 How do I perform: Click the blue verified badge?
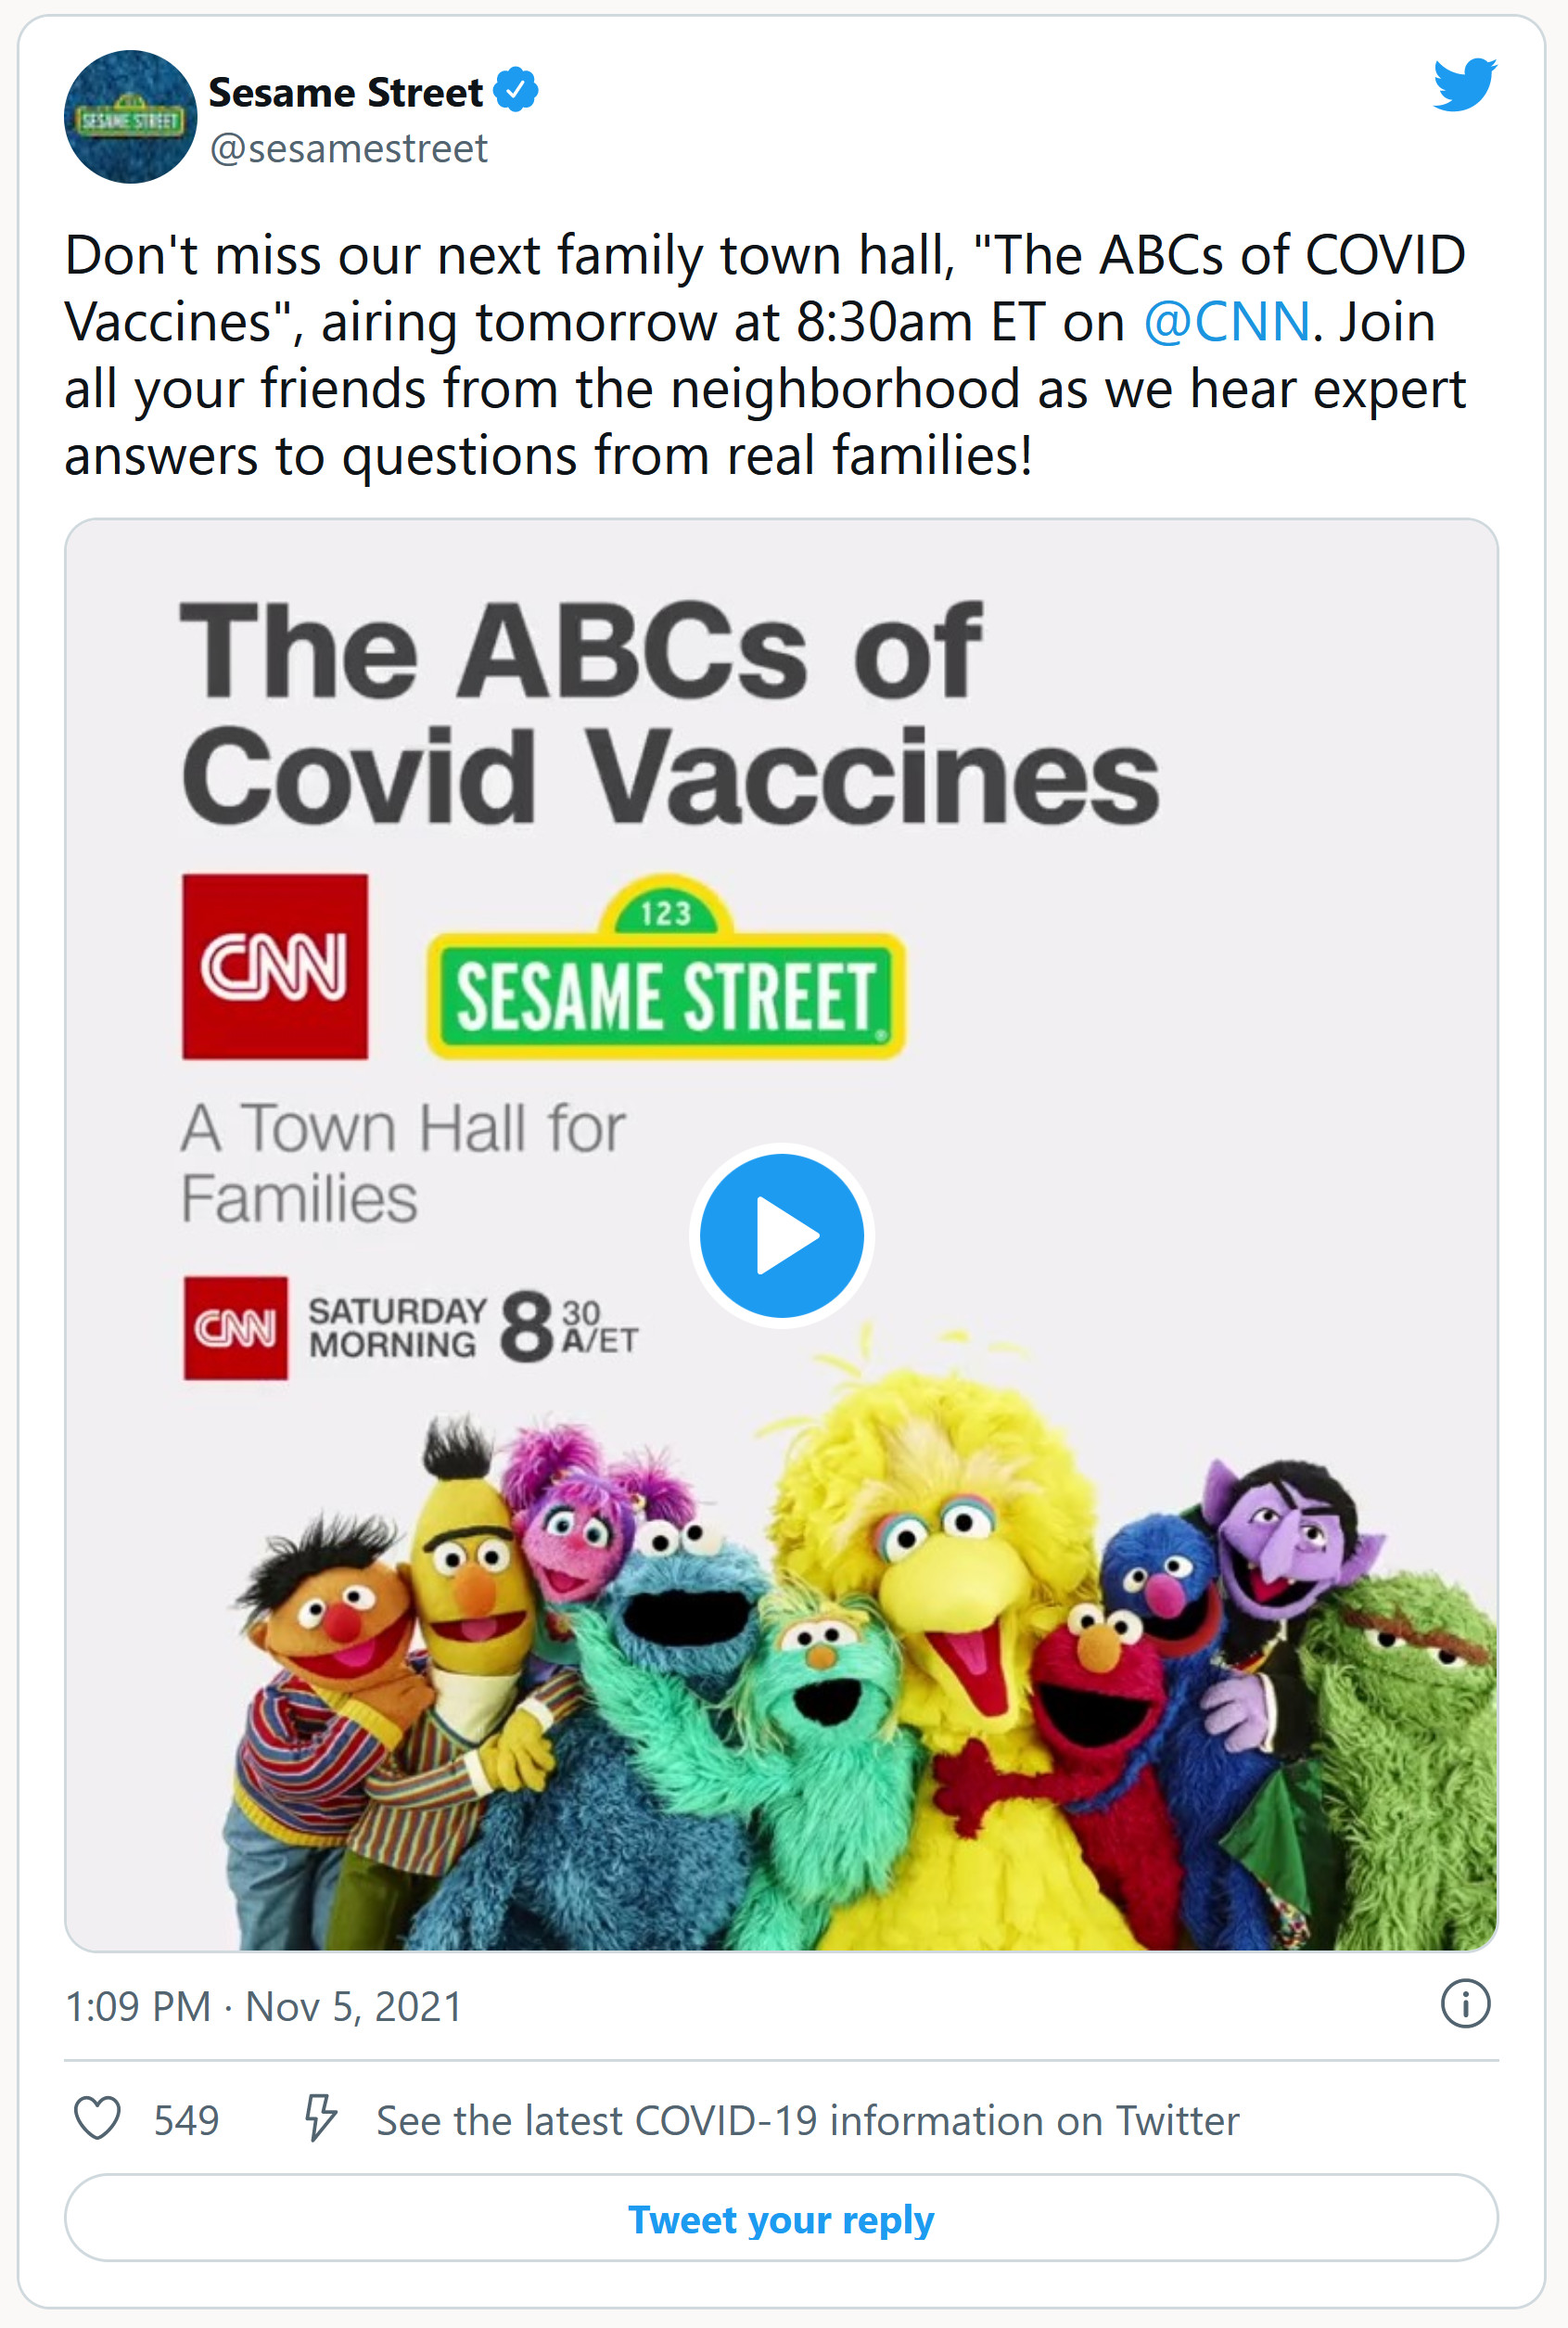[516, 90]
